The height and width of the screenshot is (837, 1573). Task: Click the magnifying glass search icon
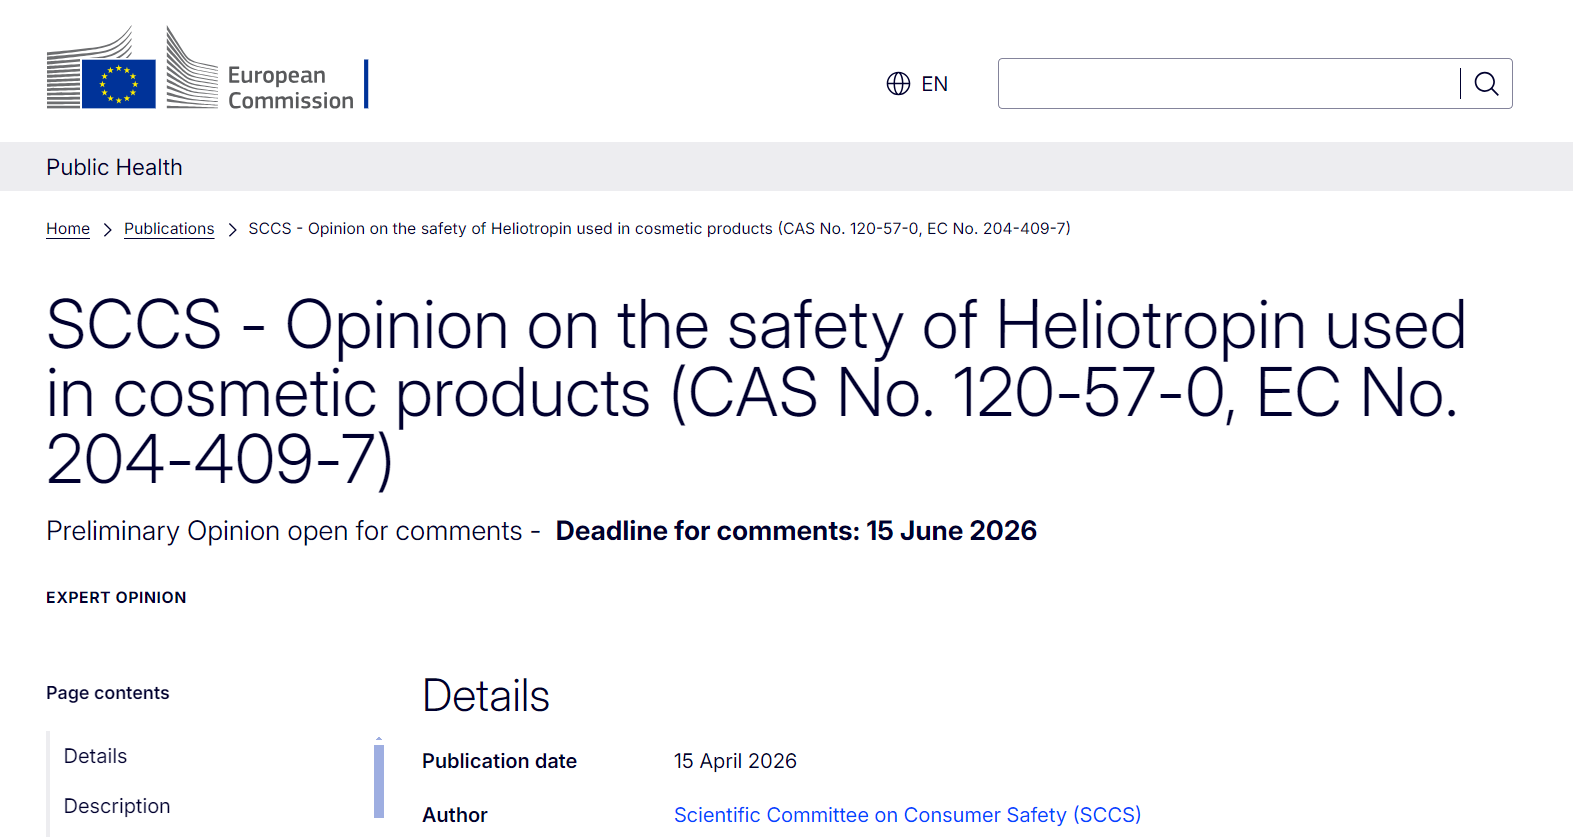pyautogui.click(x=1486, y=84)
